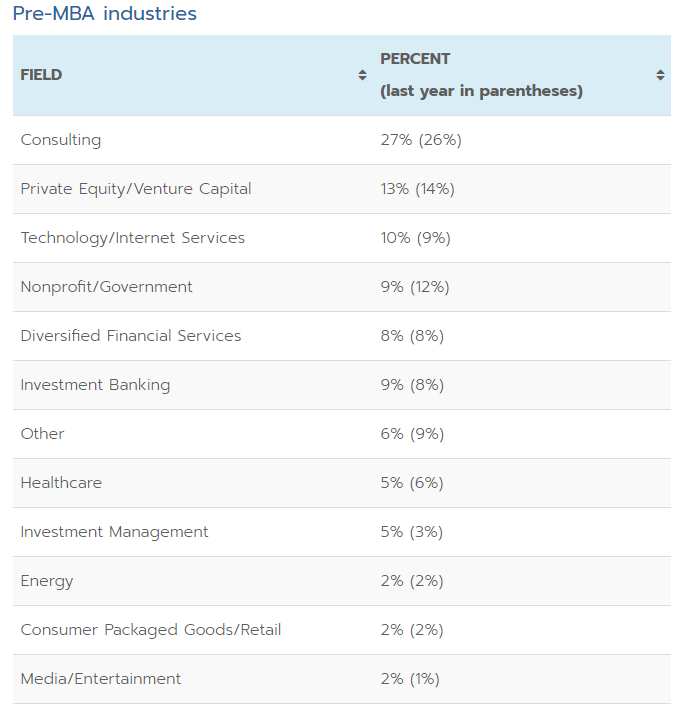Image resolution: width=682 pixels, height=705 pixels.
Task: Click the Healthcare field name
Action: coord(61,483)
